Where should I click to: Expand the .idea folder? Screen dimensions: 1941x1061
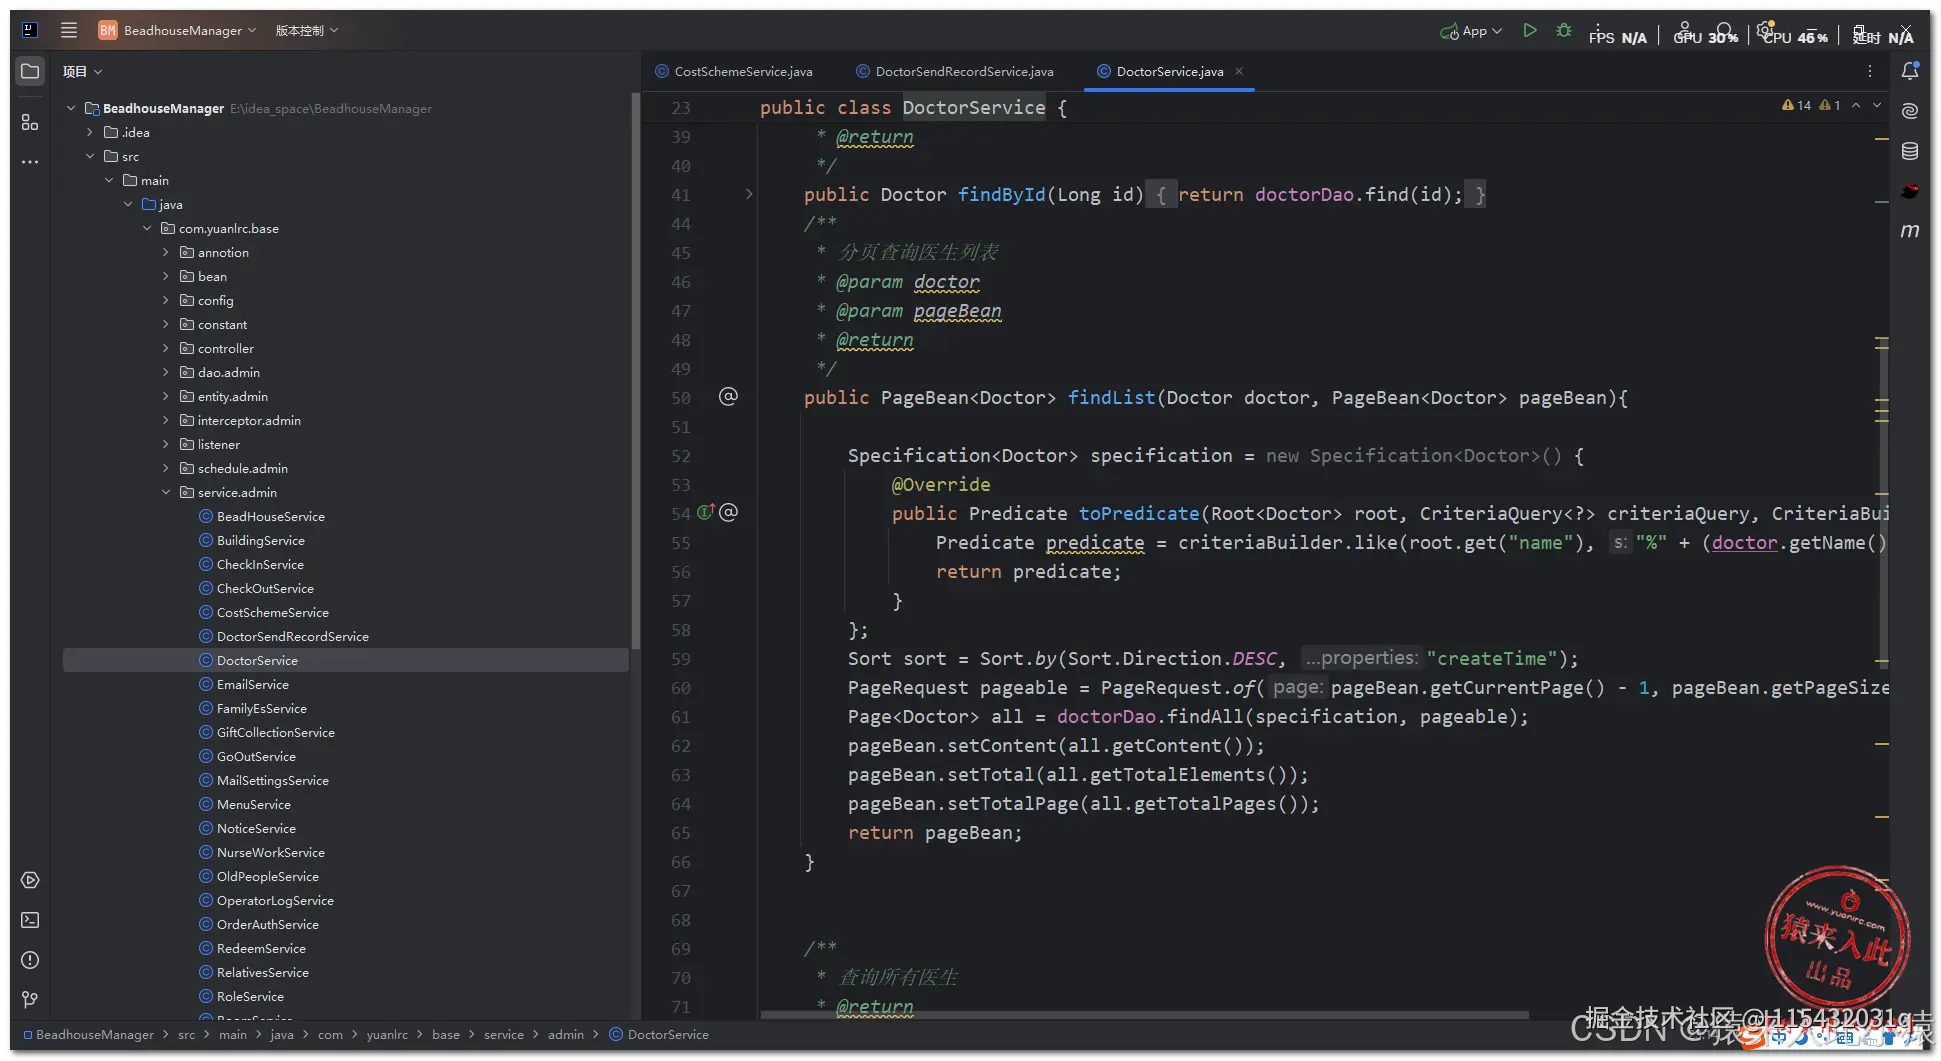pos(90,132)
